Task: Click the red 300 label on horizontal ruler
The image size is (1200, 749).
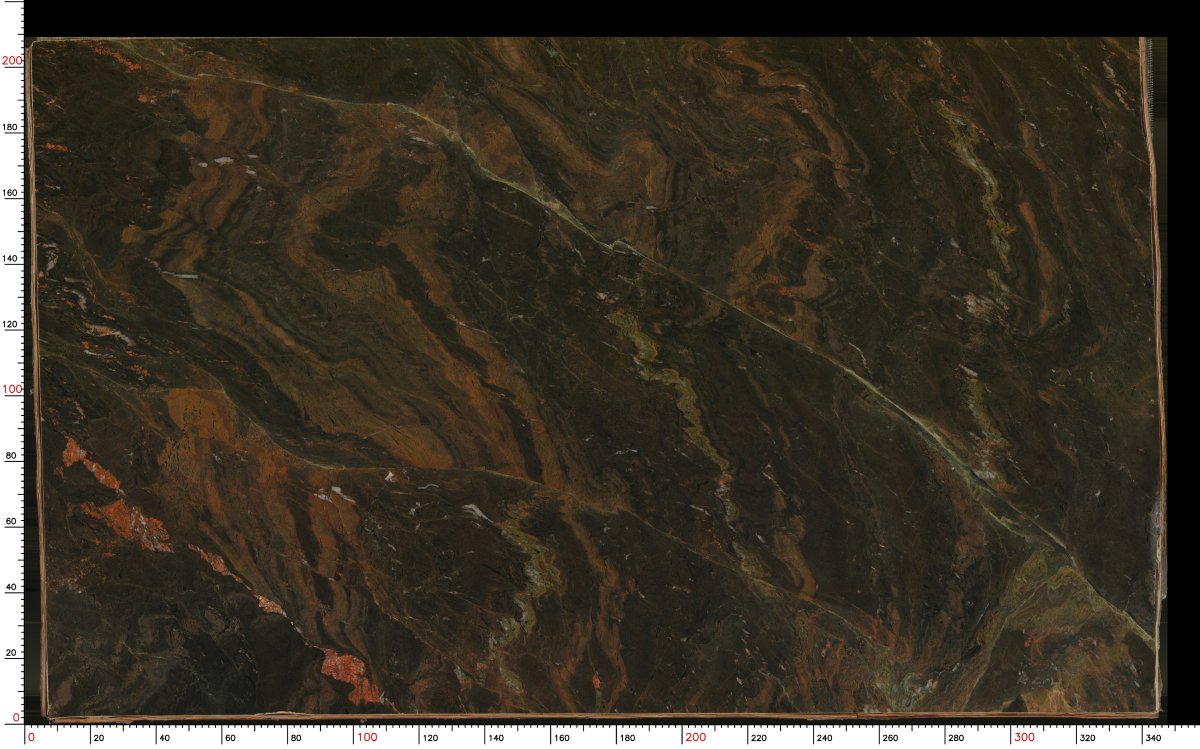Action: pyautogui.click(x=1024, y=738)
